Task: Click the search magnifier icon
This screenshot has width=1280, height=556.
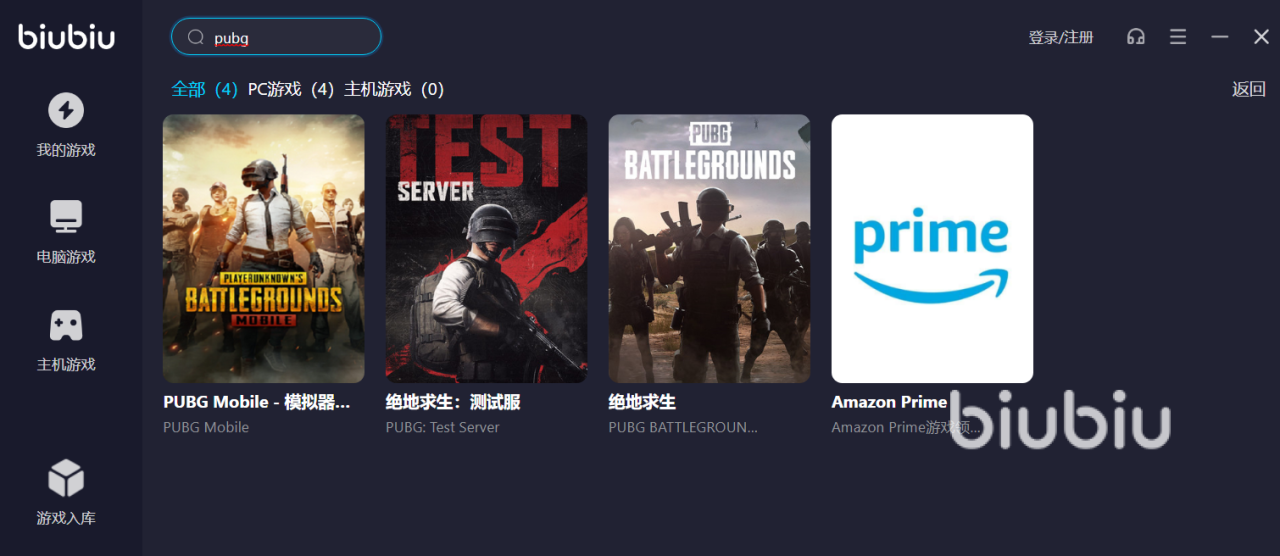Action: (x=196, y=37)
